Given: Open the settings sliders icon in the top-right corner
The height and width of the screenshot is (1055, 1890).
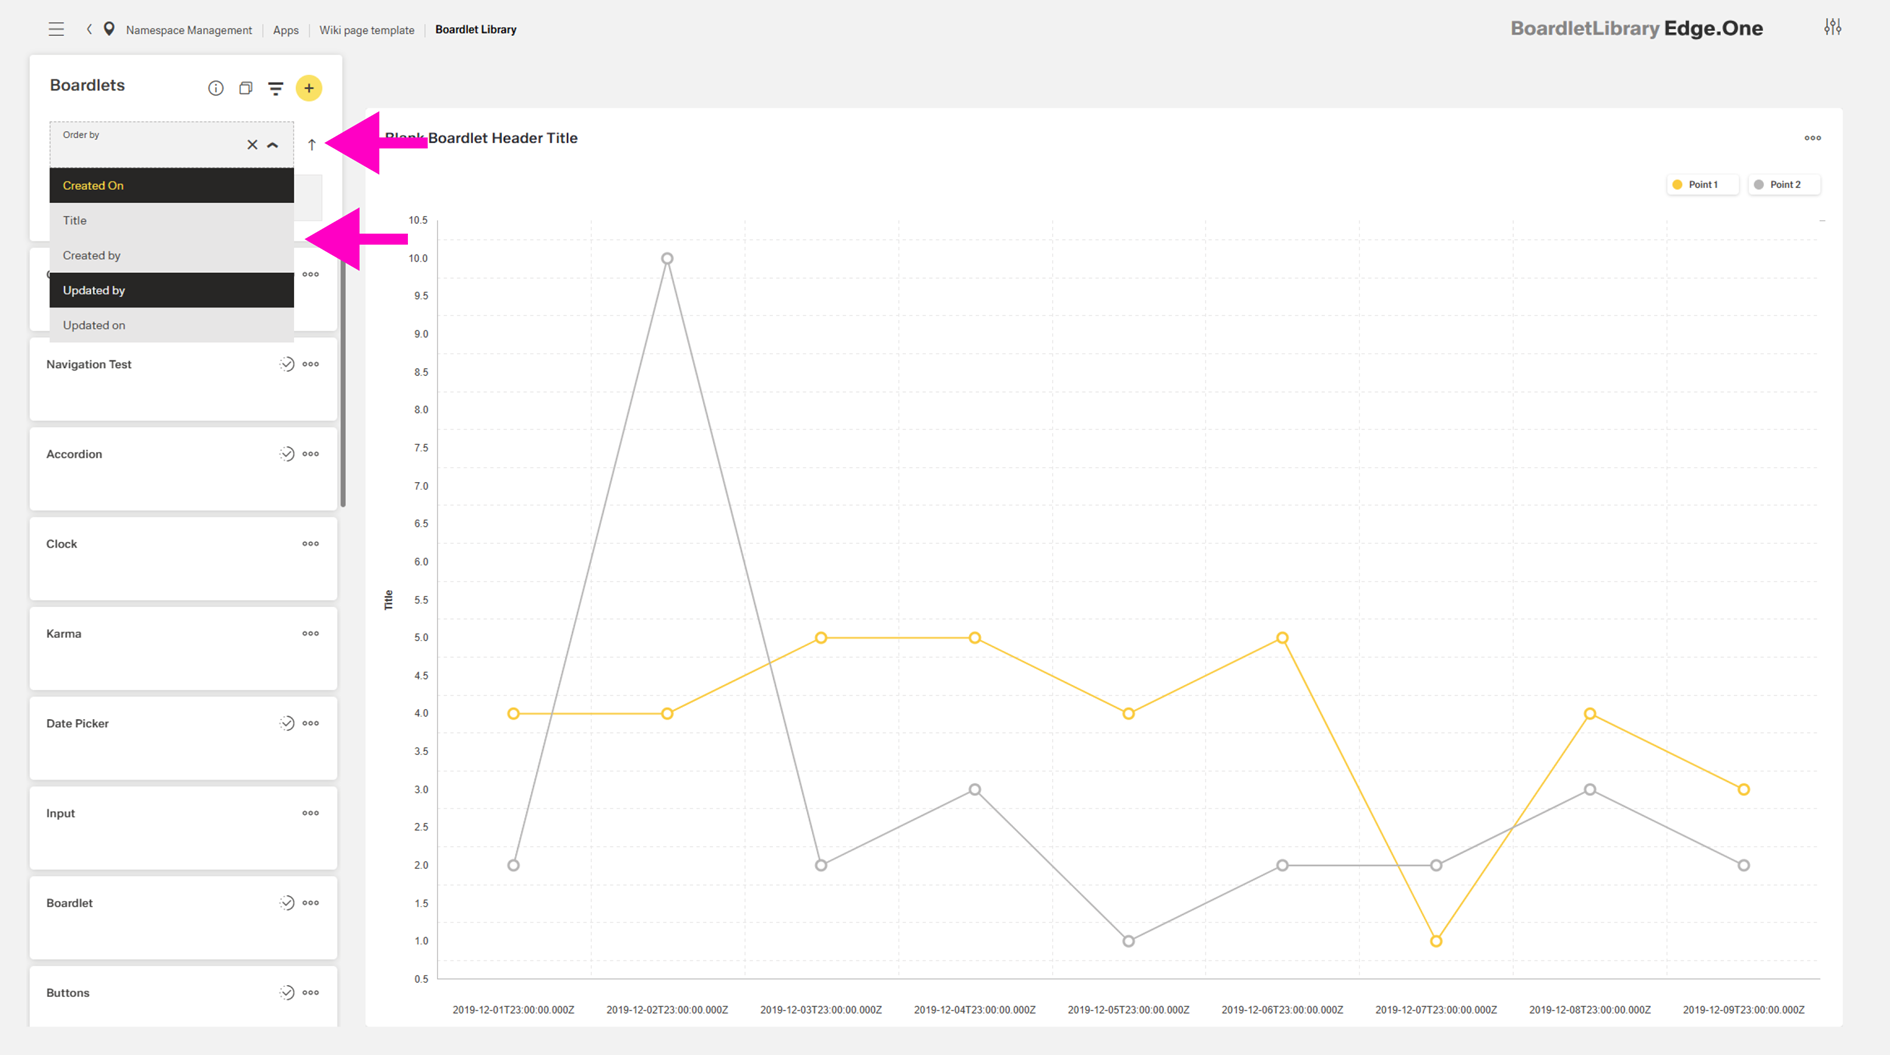Looking at the screenshot, I should pos(1833,27).
